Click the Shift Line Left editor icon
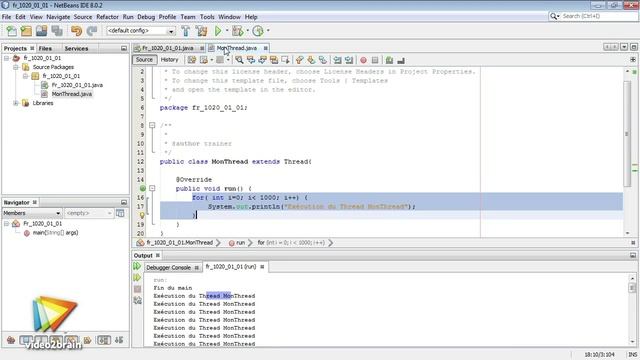 pos(337,60)
